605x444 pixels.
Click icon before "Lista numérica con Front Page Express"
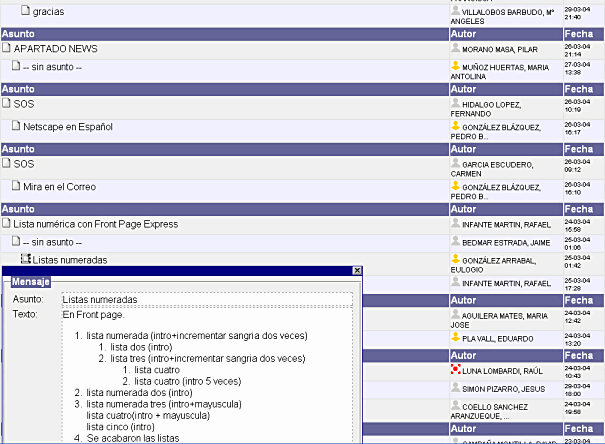tap(7, 224)
